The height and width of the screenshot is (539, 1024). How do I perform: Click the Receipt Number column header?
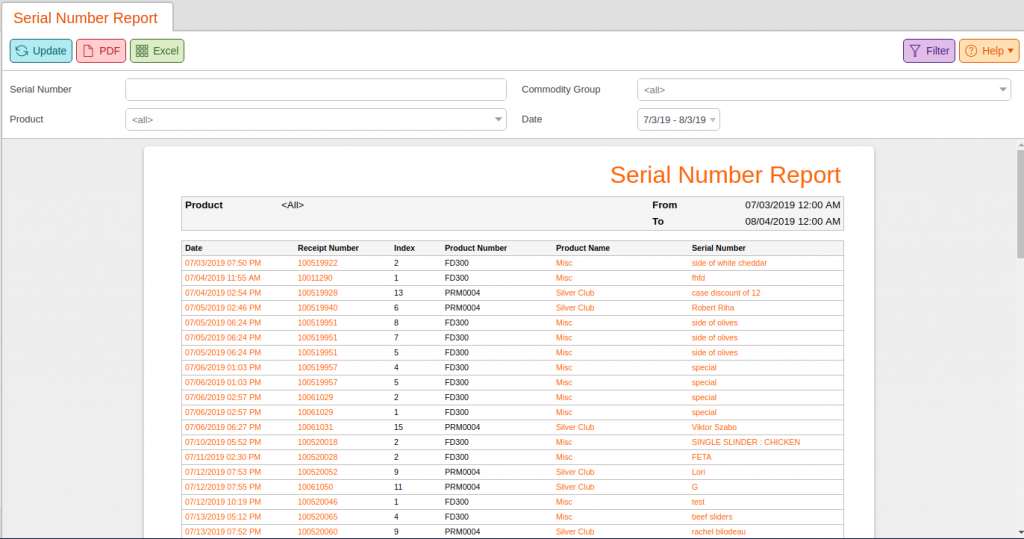click(x=328, y=248)
